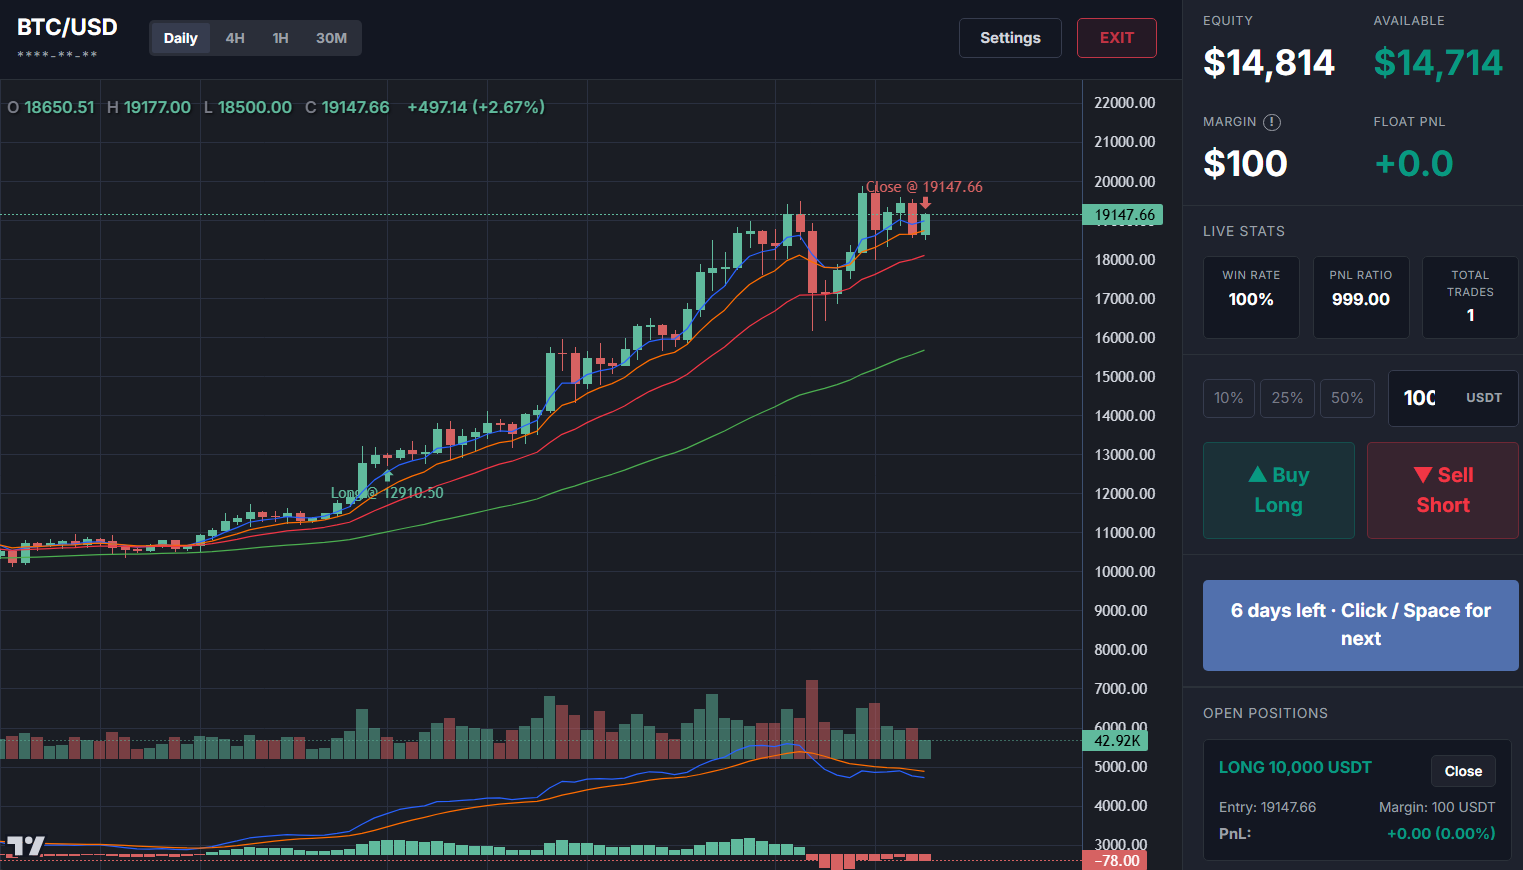The width and height of the screenshot is (1523, 870).
Task: Click Sell Short button
Action: pos(1443,490)
